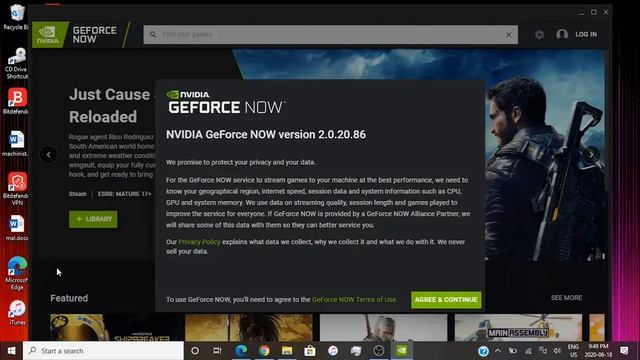
Task: Open iTunes from the taskbar
Action: 333,351
